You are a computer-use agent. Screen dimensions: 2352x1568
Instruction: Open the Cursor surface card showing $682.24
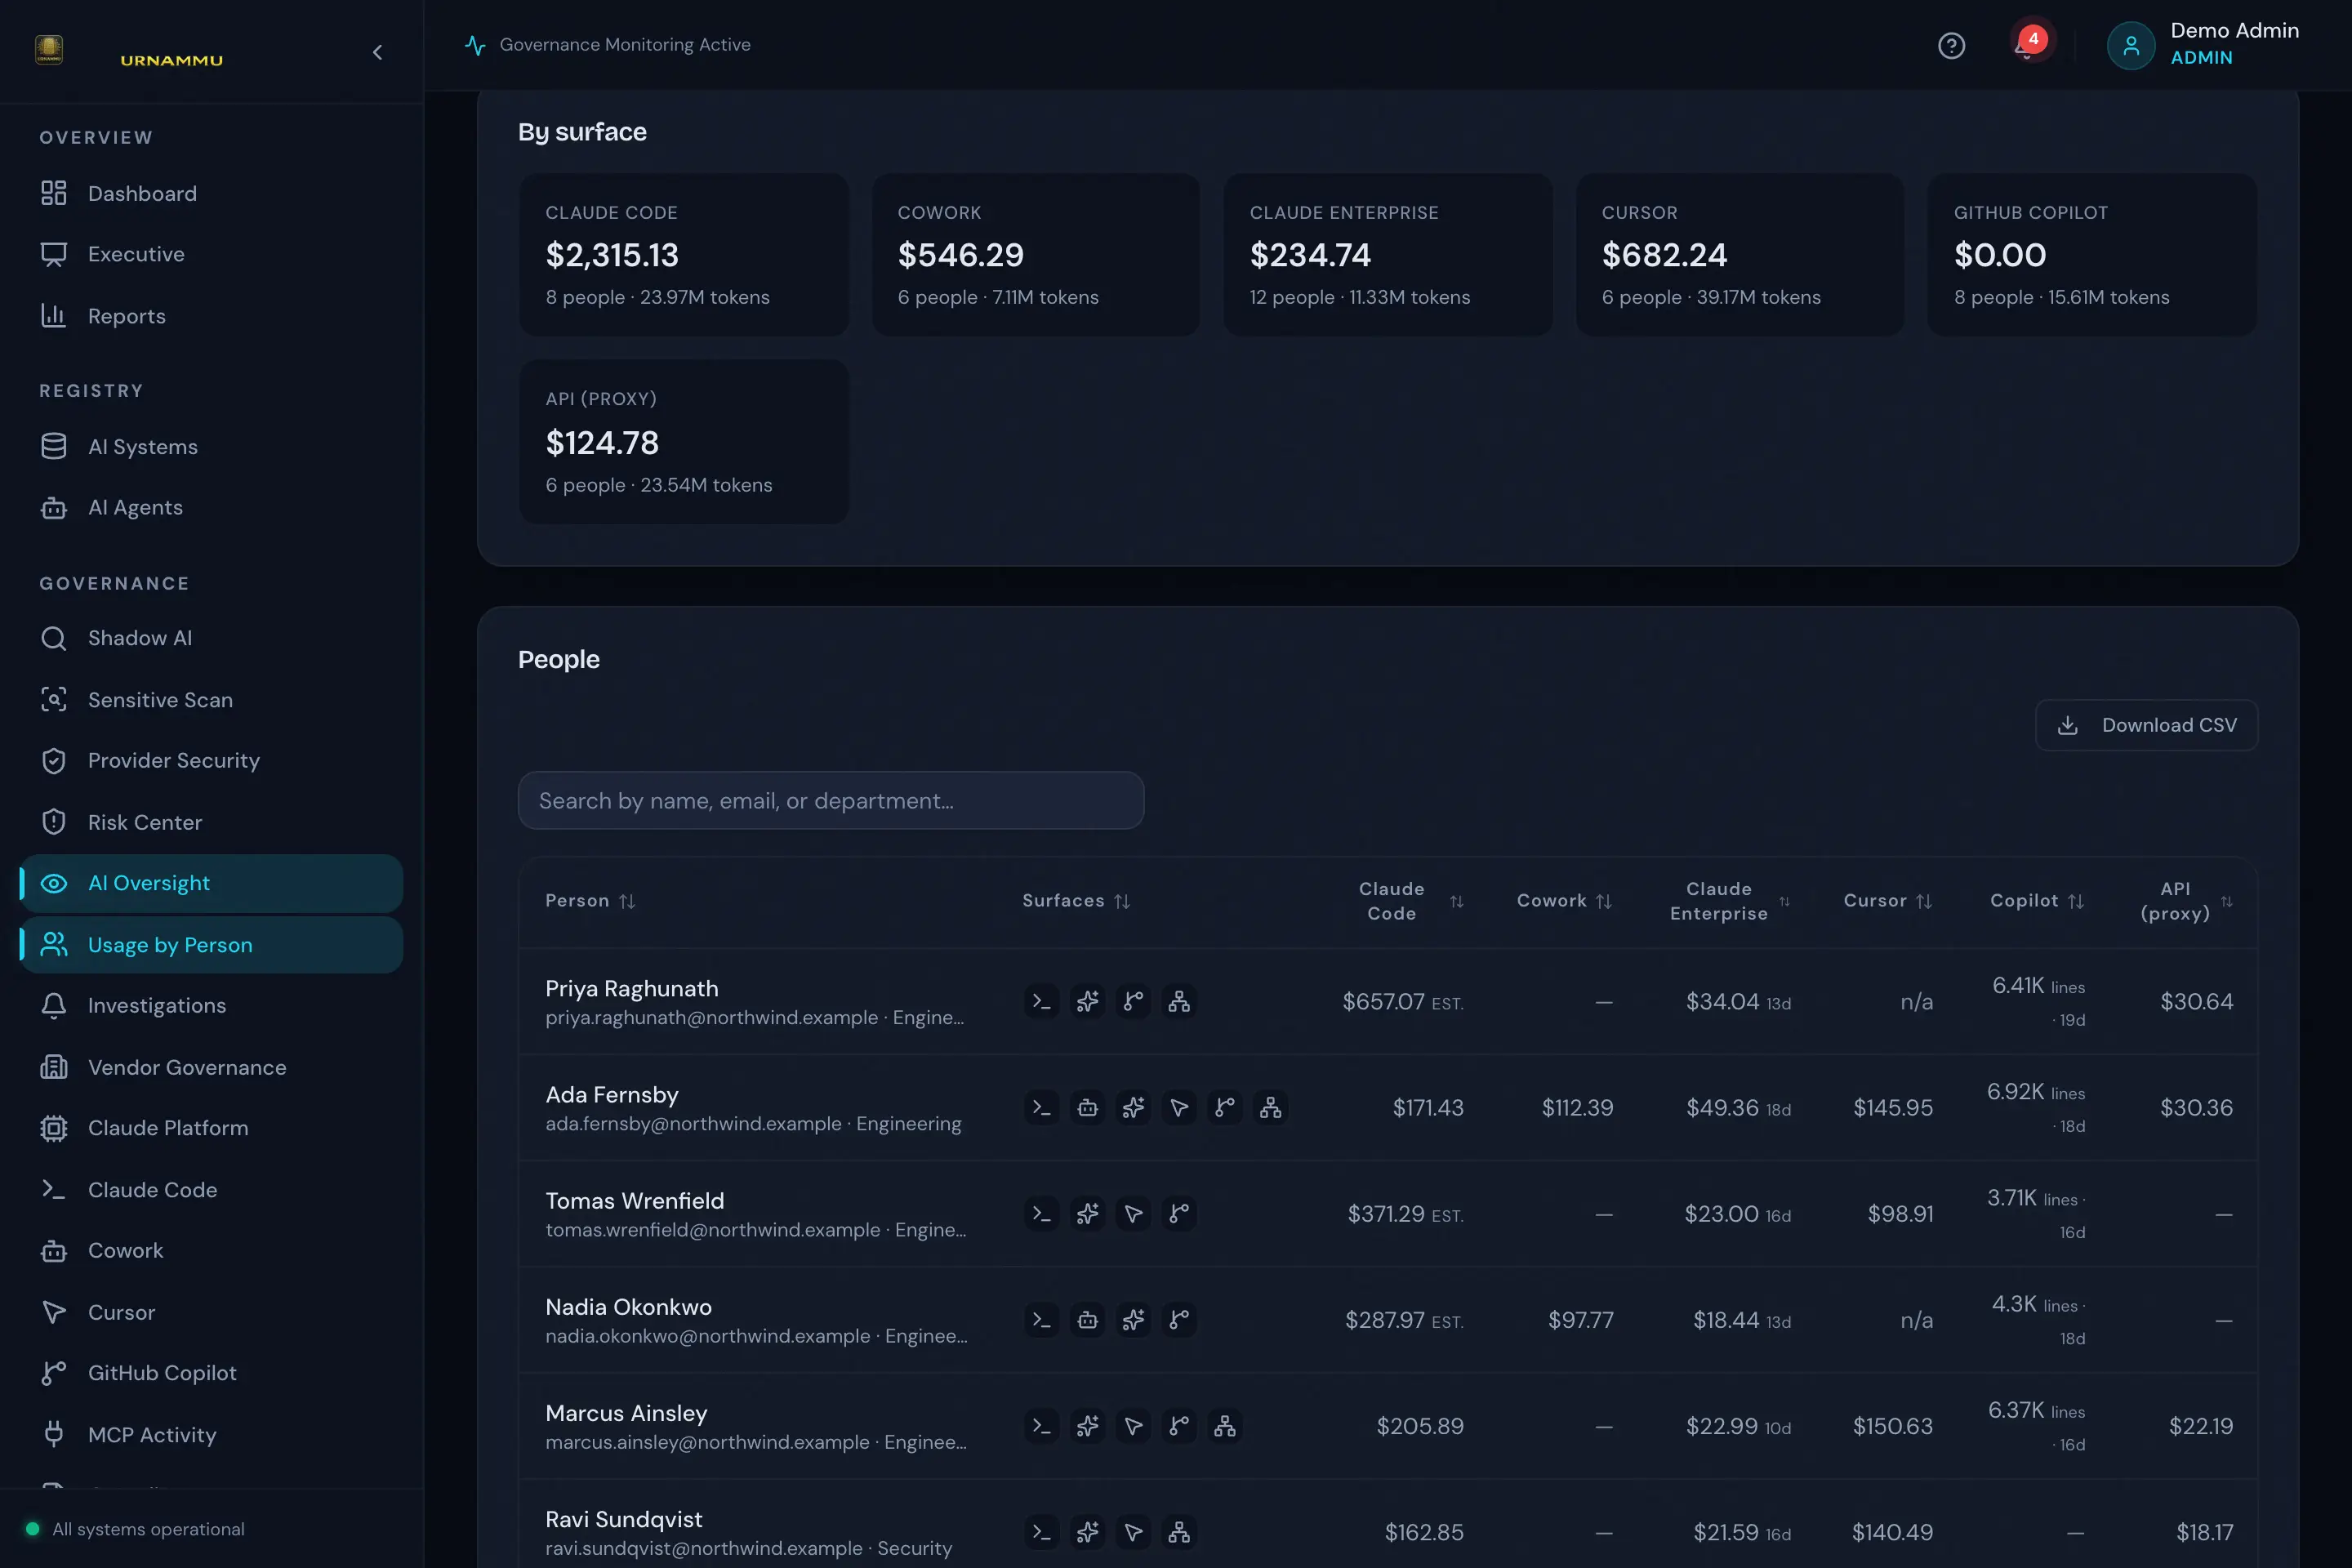click(1740, 255)
